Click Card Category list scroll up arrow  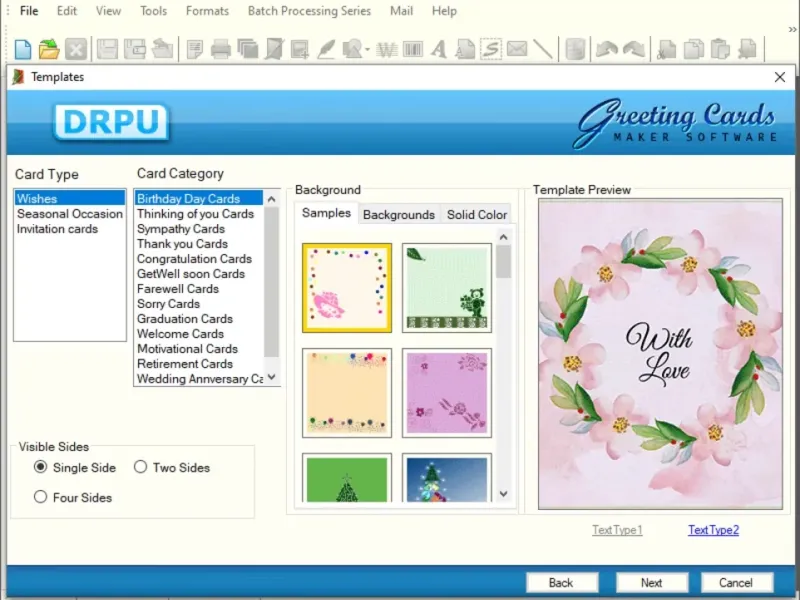point(271,199)
